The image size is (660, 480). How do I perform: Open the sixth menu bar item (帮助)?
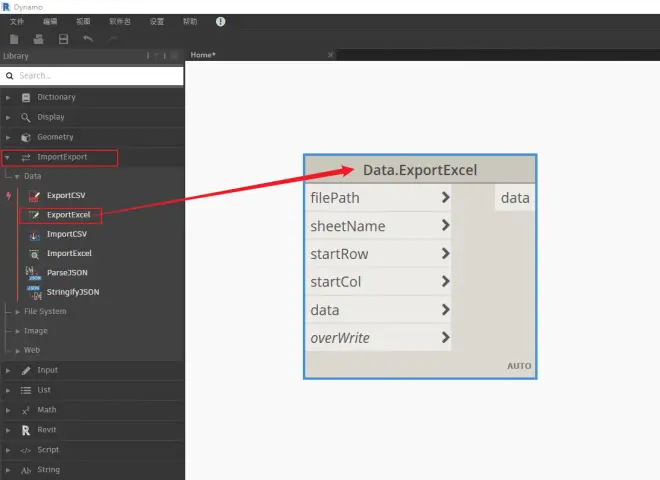[x=190, y=21]
